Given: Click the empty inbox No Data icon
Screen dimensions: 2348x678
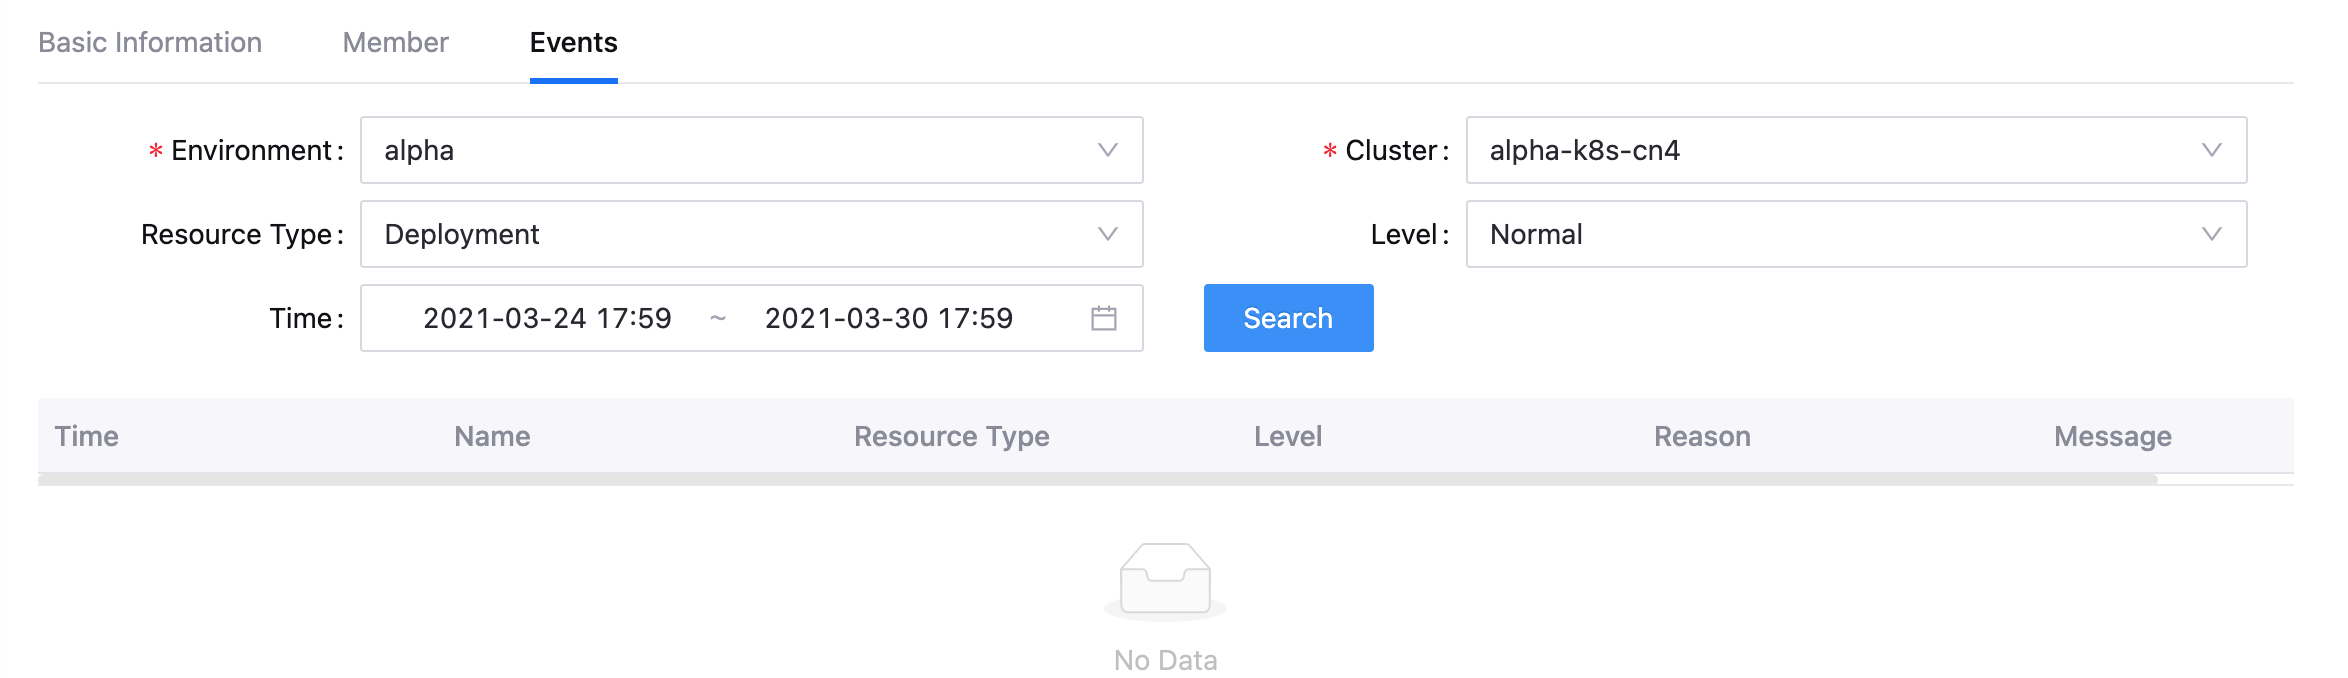Looking at the screenshot, I should (1165, 580).
